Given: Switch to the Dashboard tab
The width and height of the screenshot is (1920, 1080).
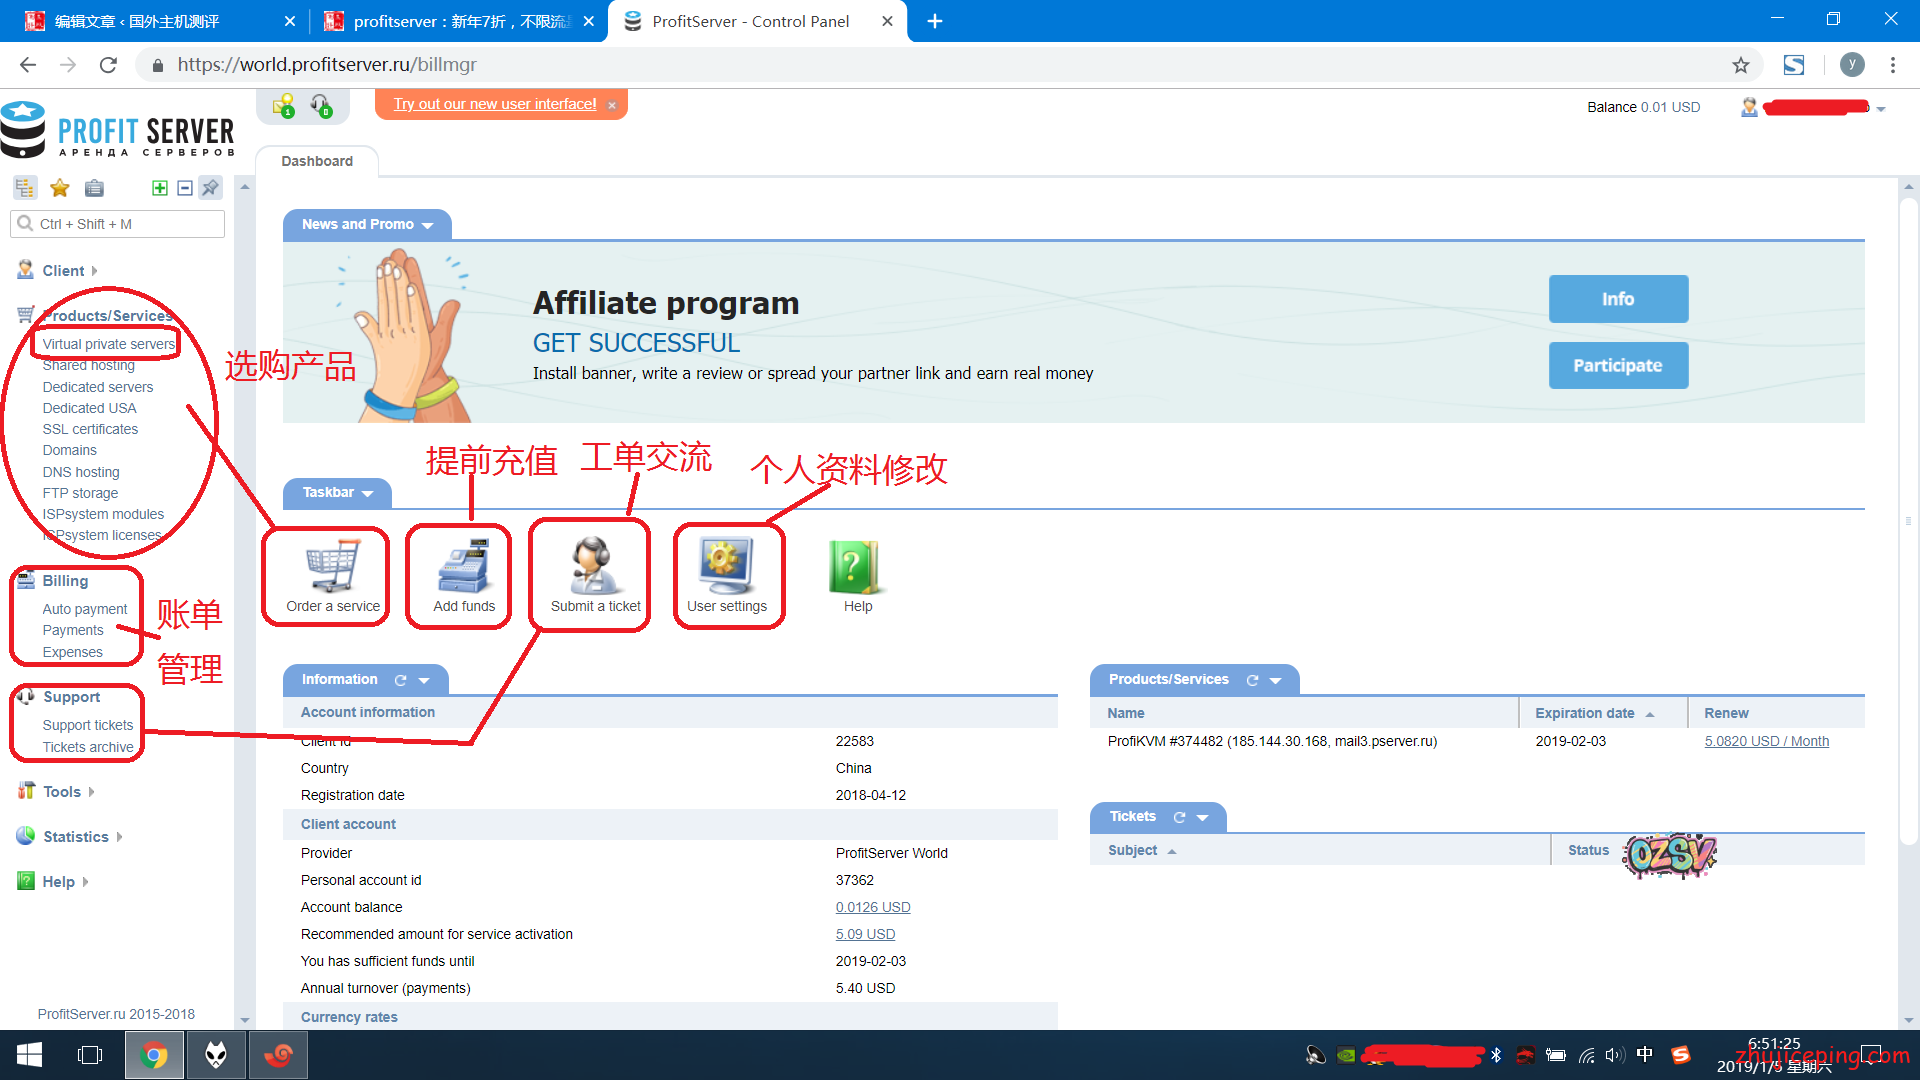Looking at the screenshot, I should (x=317, y=161).
